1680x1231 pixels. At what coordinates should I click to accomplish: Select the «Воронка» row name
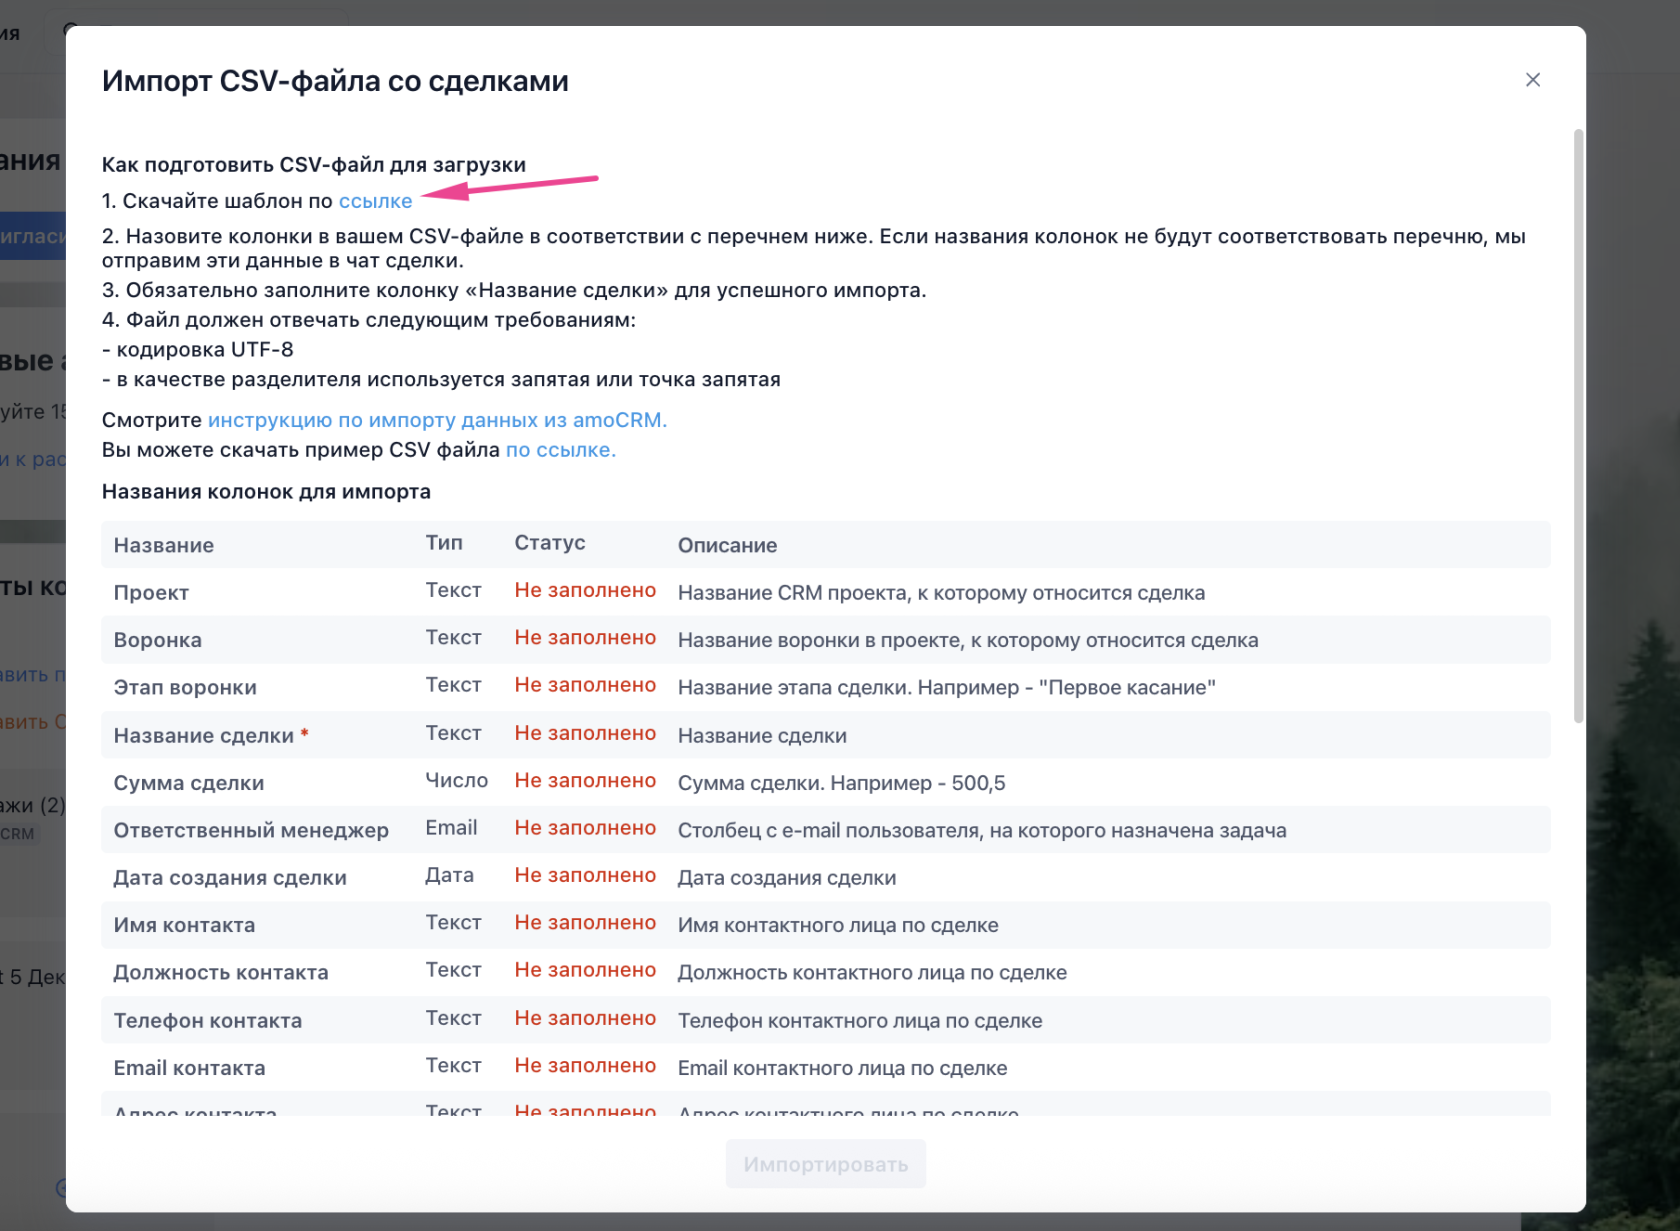tap(157, 640)
